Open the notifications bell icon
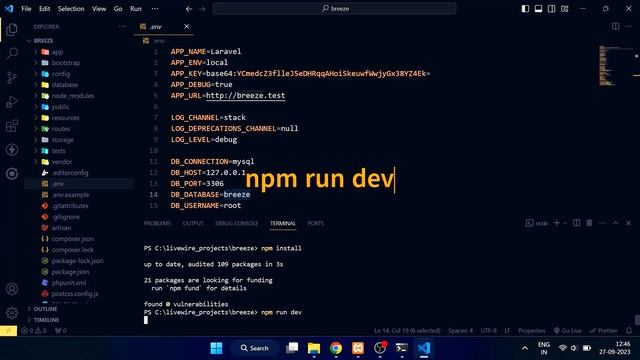 click(629, 331)
